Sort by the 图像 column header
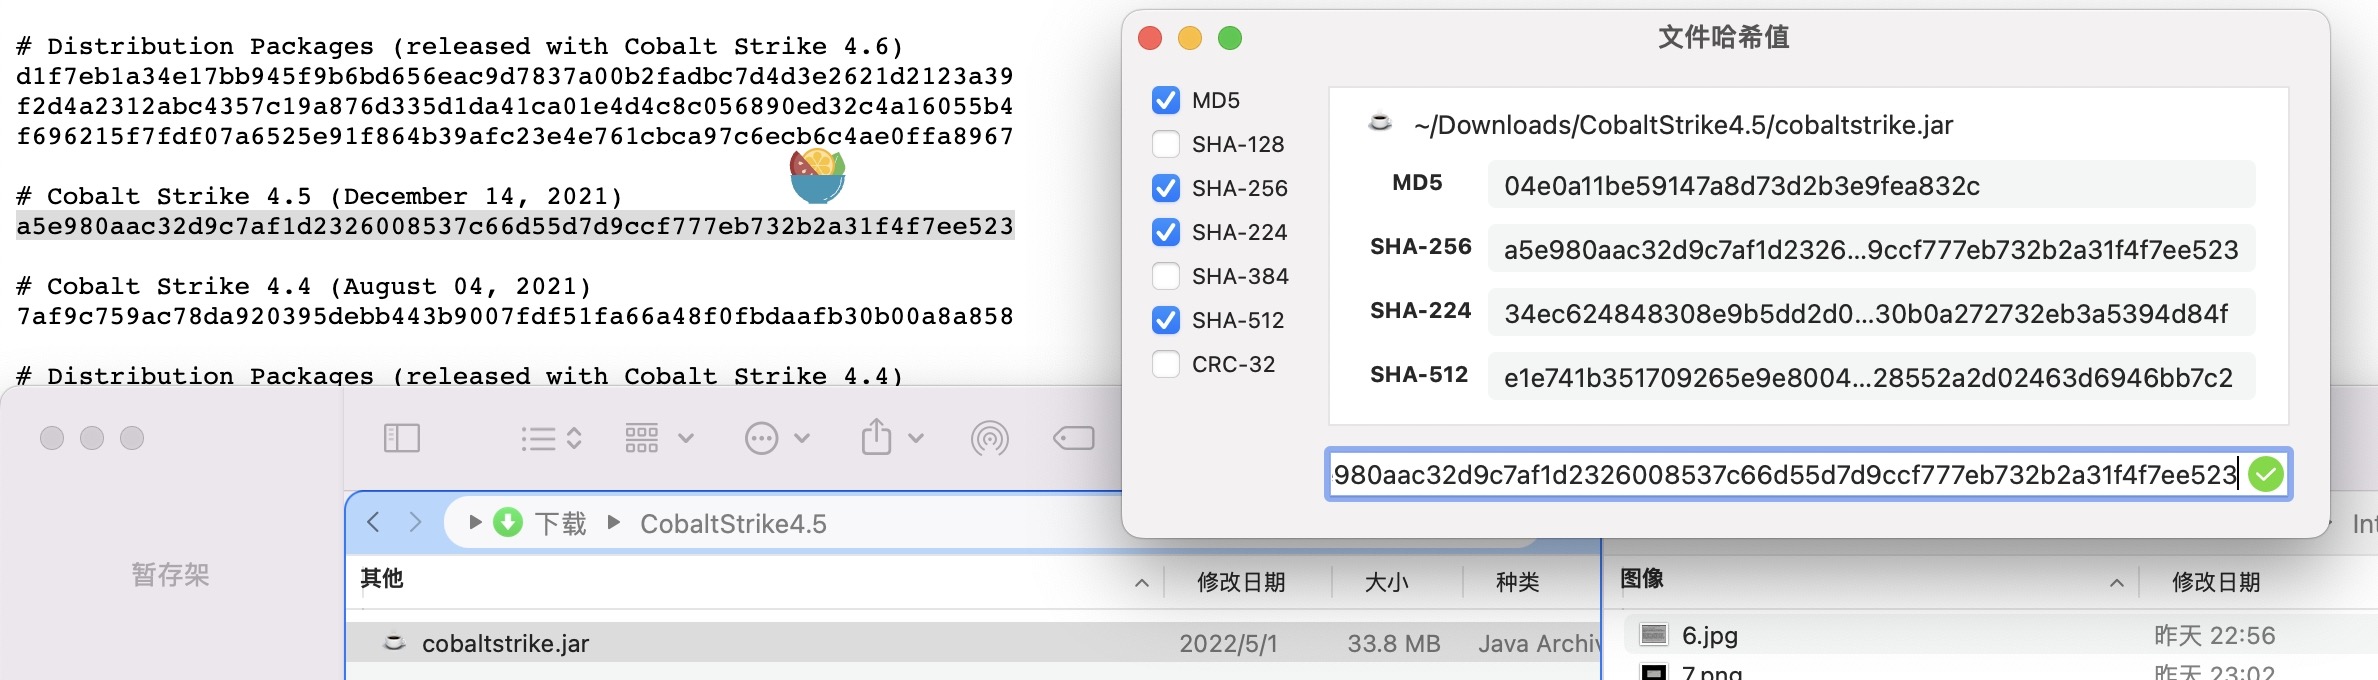Screen dimensions: 2378x680 tap(1642, 579)
